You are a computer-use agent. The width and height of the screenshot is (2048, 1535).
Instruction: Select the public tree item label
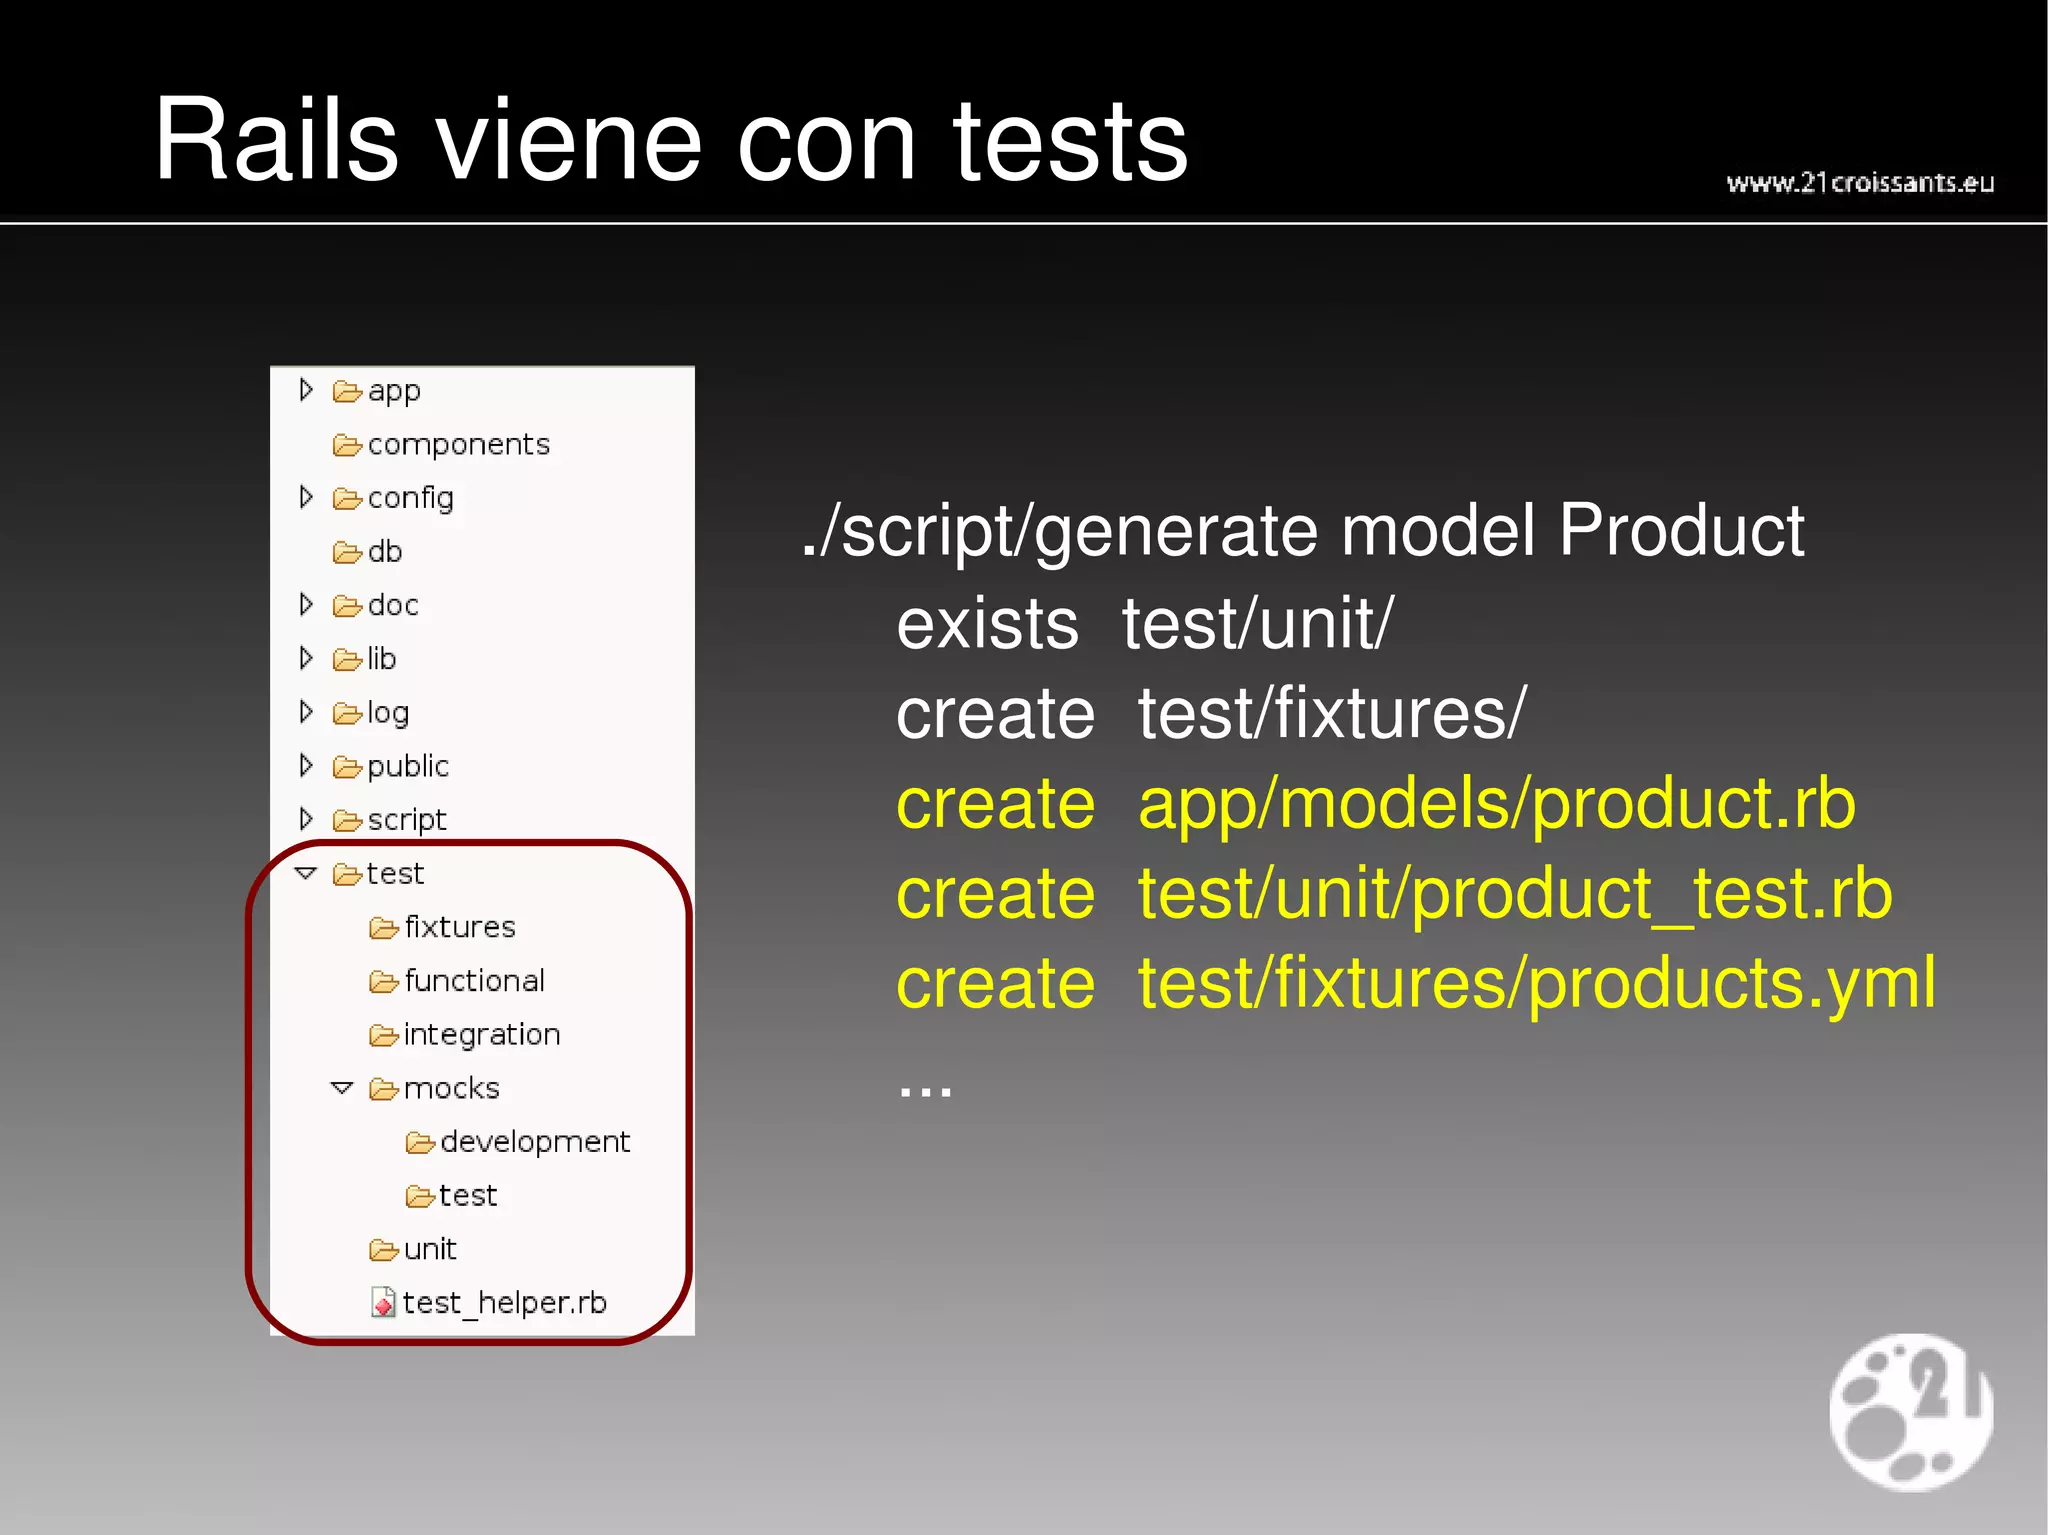(x=408, y=766)
